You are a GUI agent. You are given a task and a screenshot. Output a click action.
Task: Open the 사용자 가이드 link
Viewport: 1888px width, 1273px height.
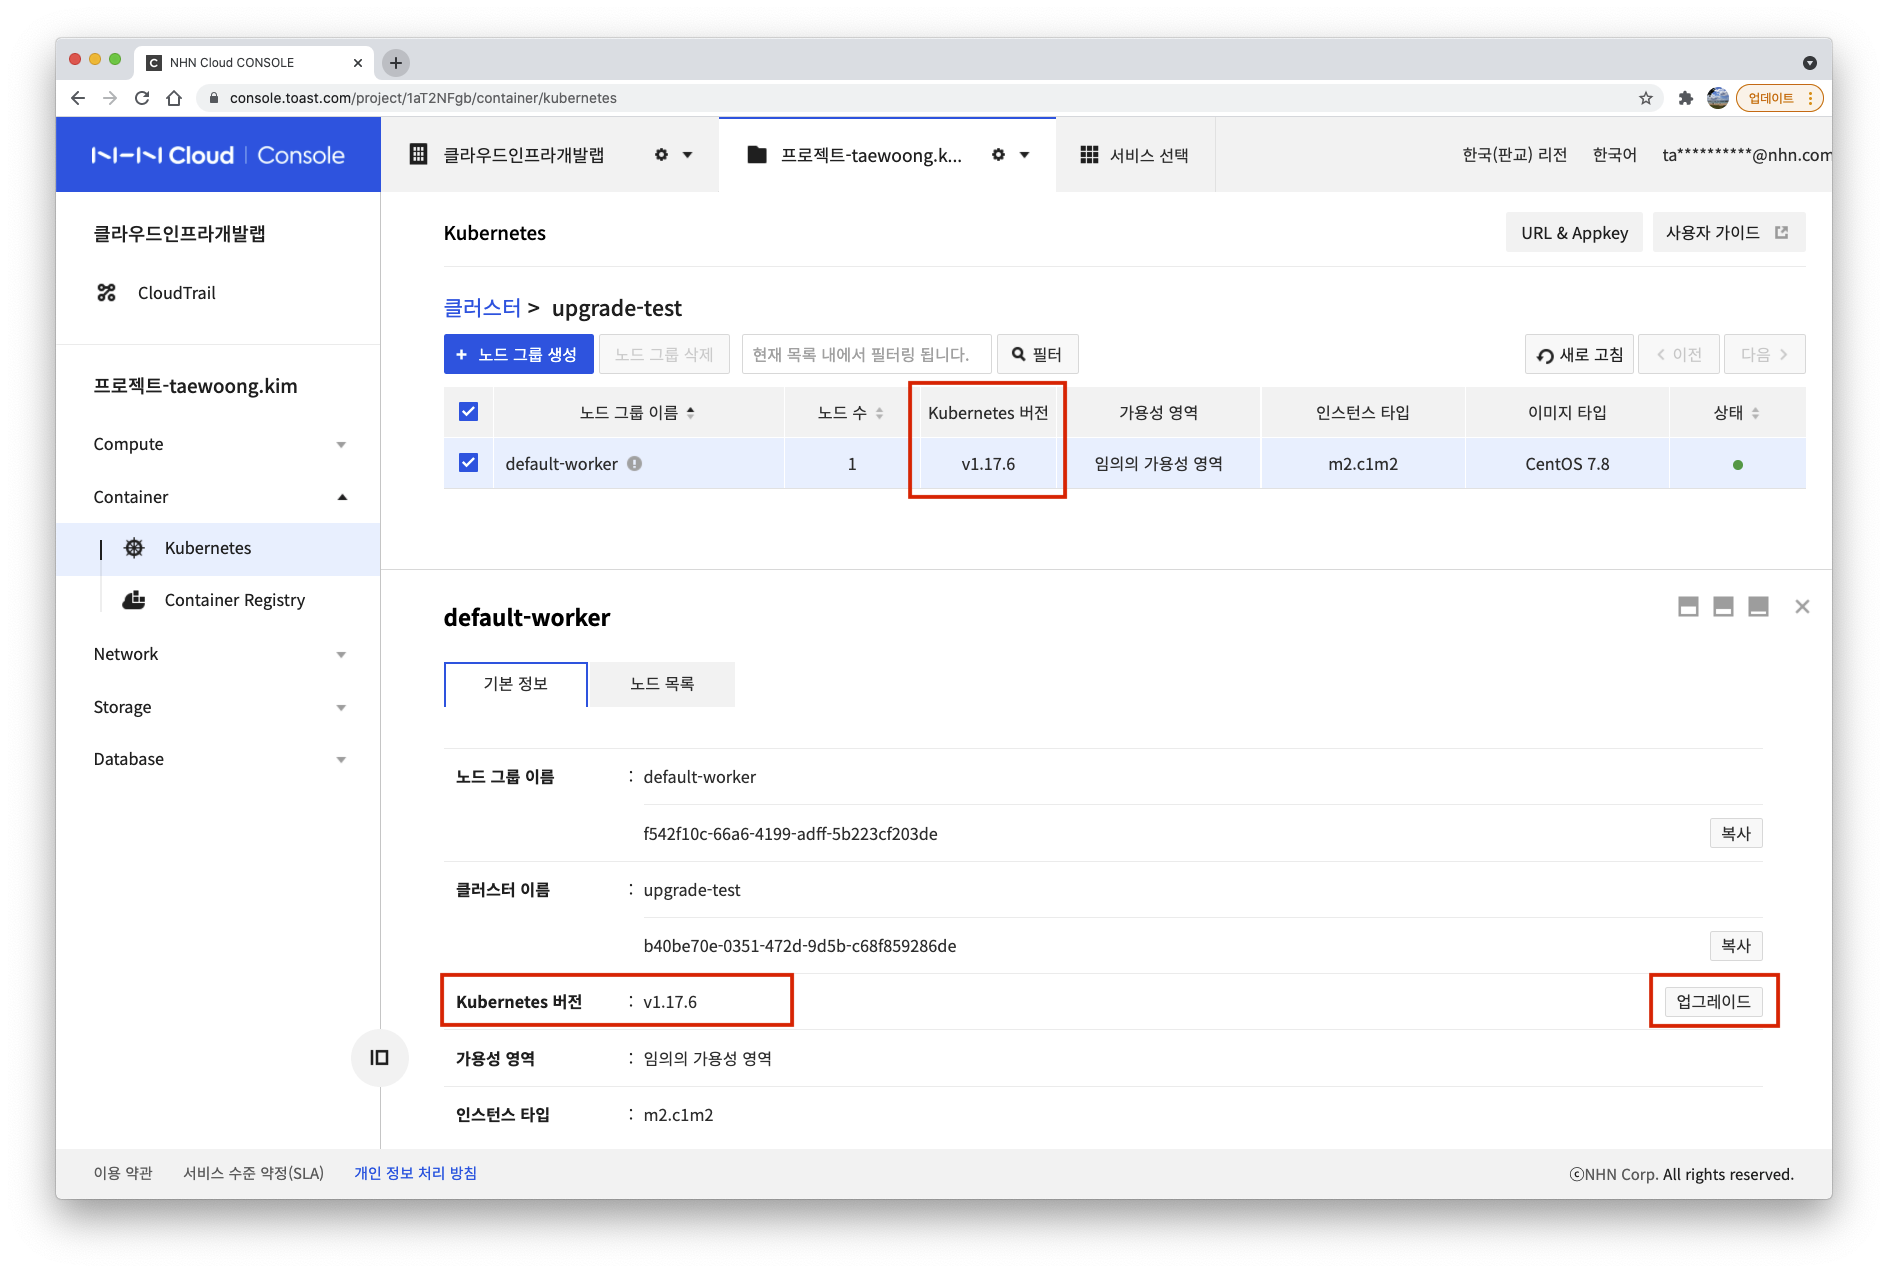pos(1728,233)
